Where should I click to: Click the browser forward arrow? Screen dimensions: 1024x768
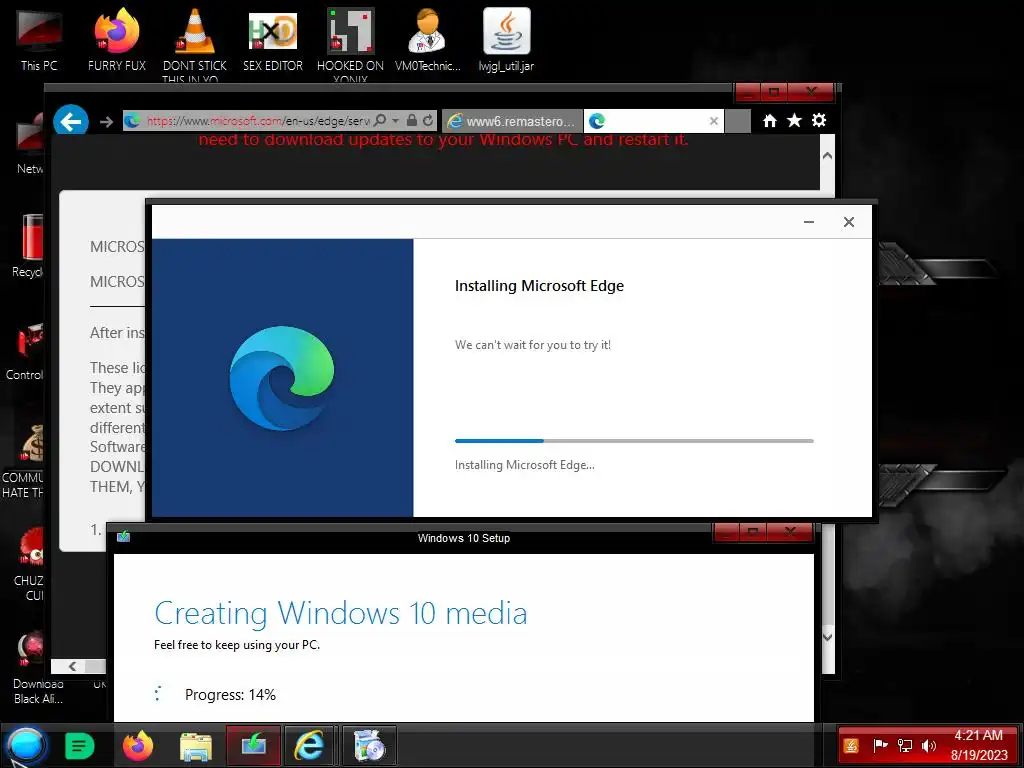[x=106, y=121]
